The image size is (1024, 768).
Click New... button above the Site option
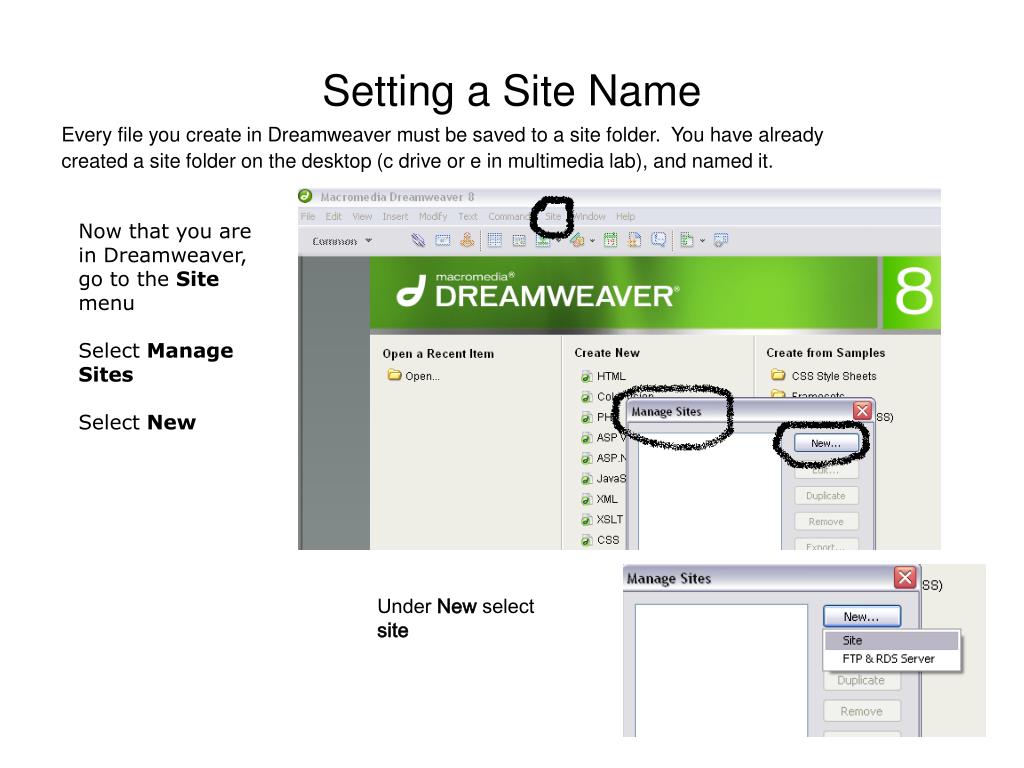862,616
